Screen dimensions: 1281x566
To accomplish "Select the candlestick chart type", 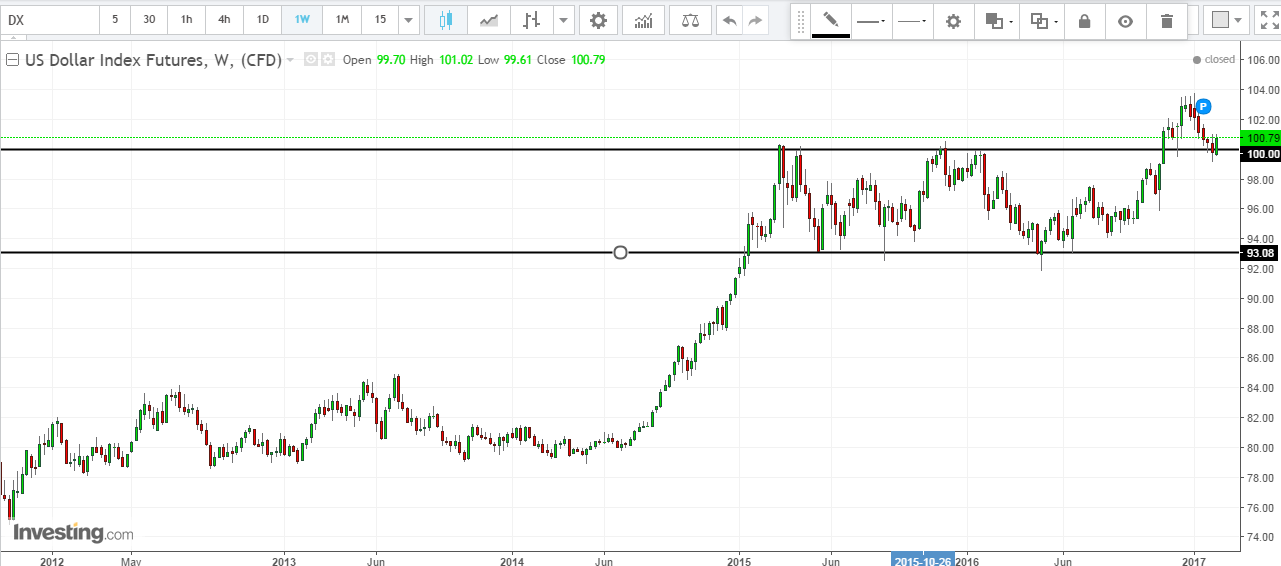I will [x=445, y=19].
